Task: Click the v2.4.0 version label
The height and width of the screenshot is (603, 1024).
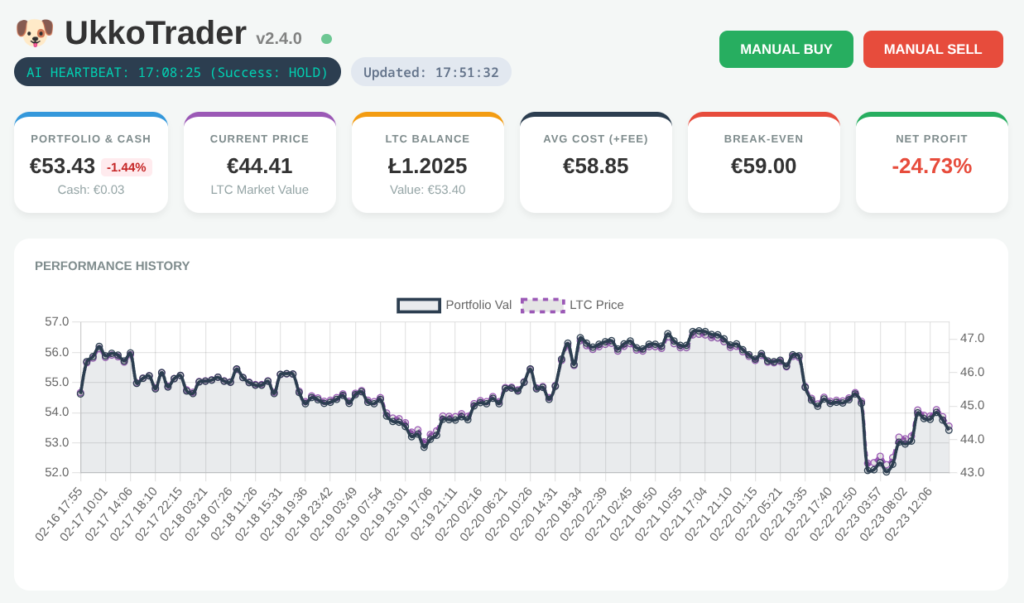Action: (x=278, y=37)
